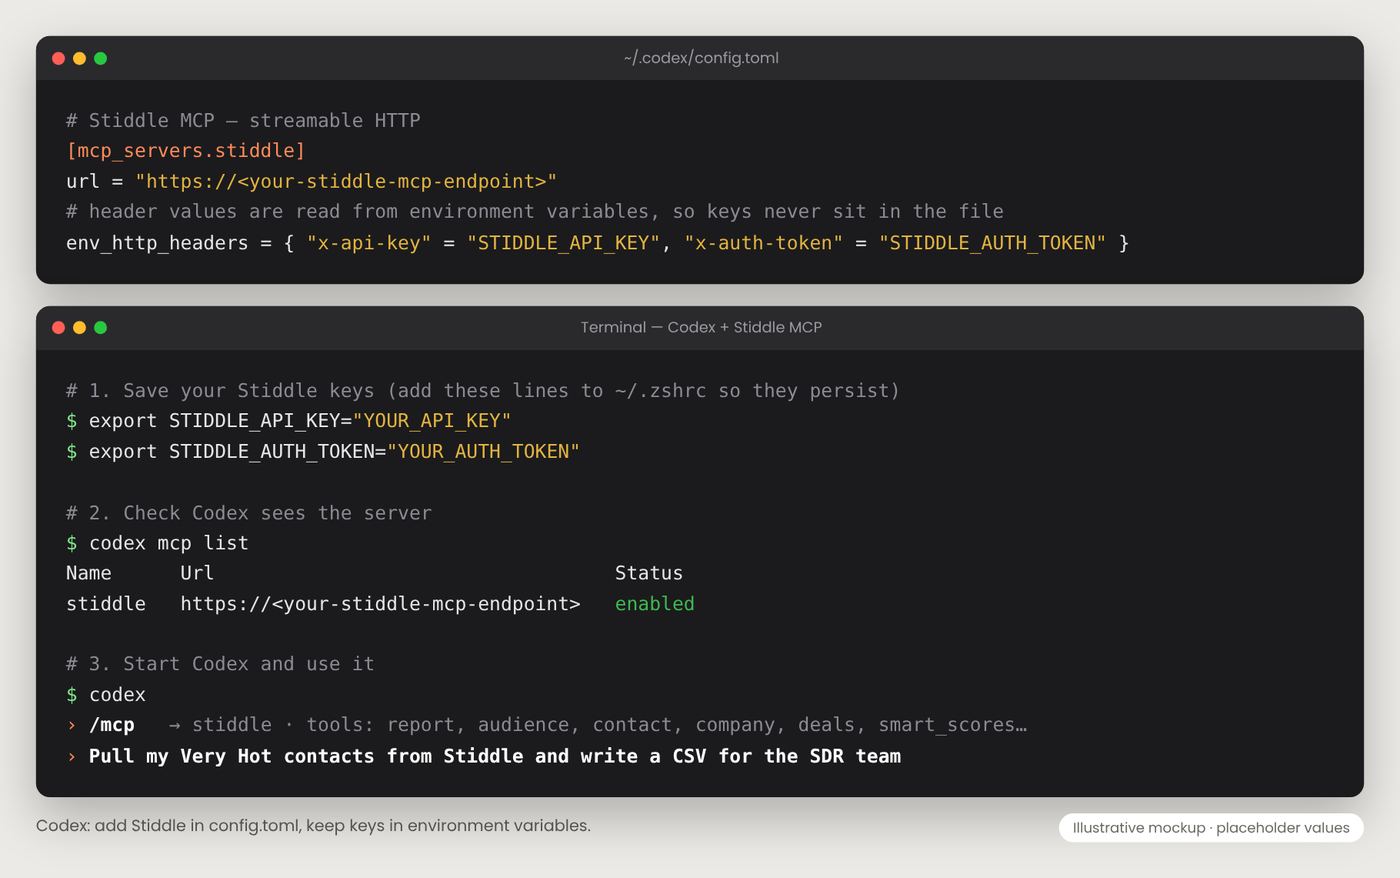Viewport: 1400px width, 878px height.
Task: Click the url value "https://<your-stiddle-mcp-endpoint>" in config
Action: [346, 181]
